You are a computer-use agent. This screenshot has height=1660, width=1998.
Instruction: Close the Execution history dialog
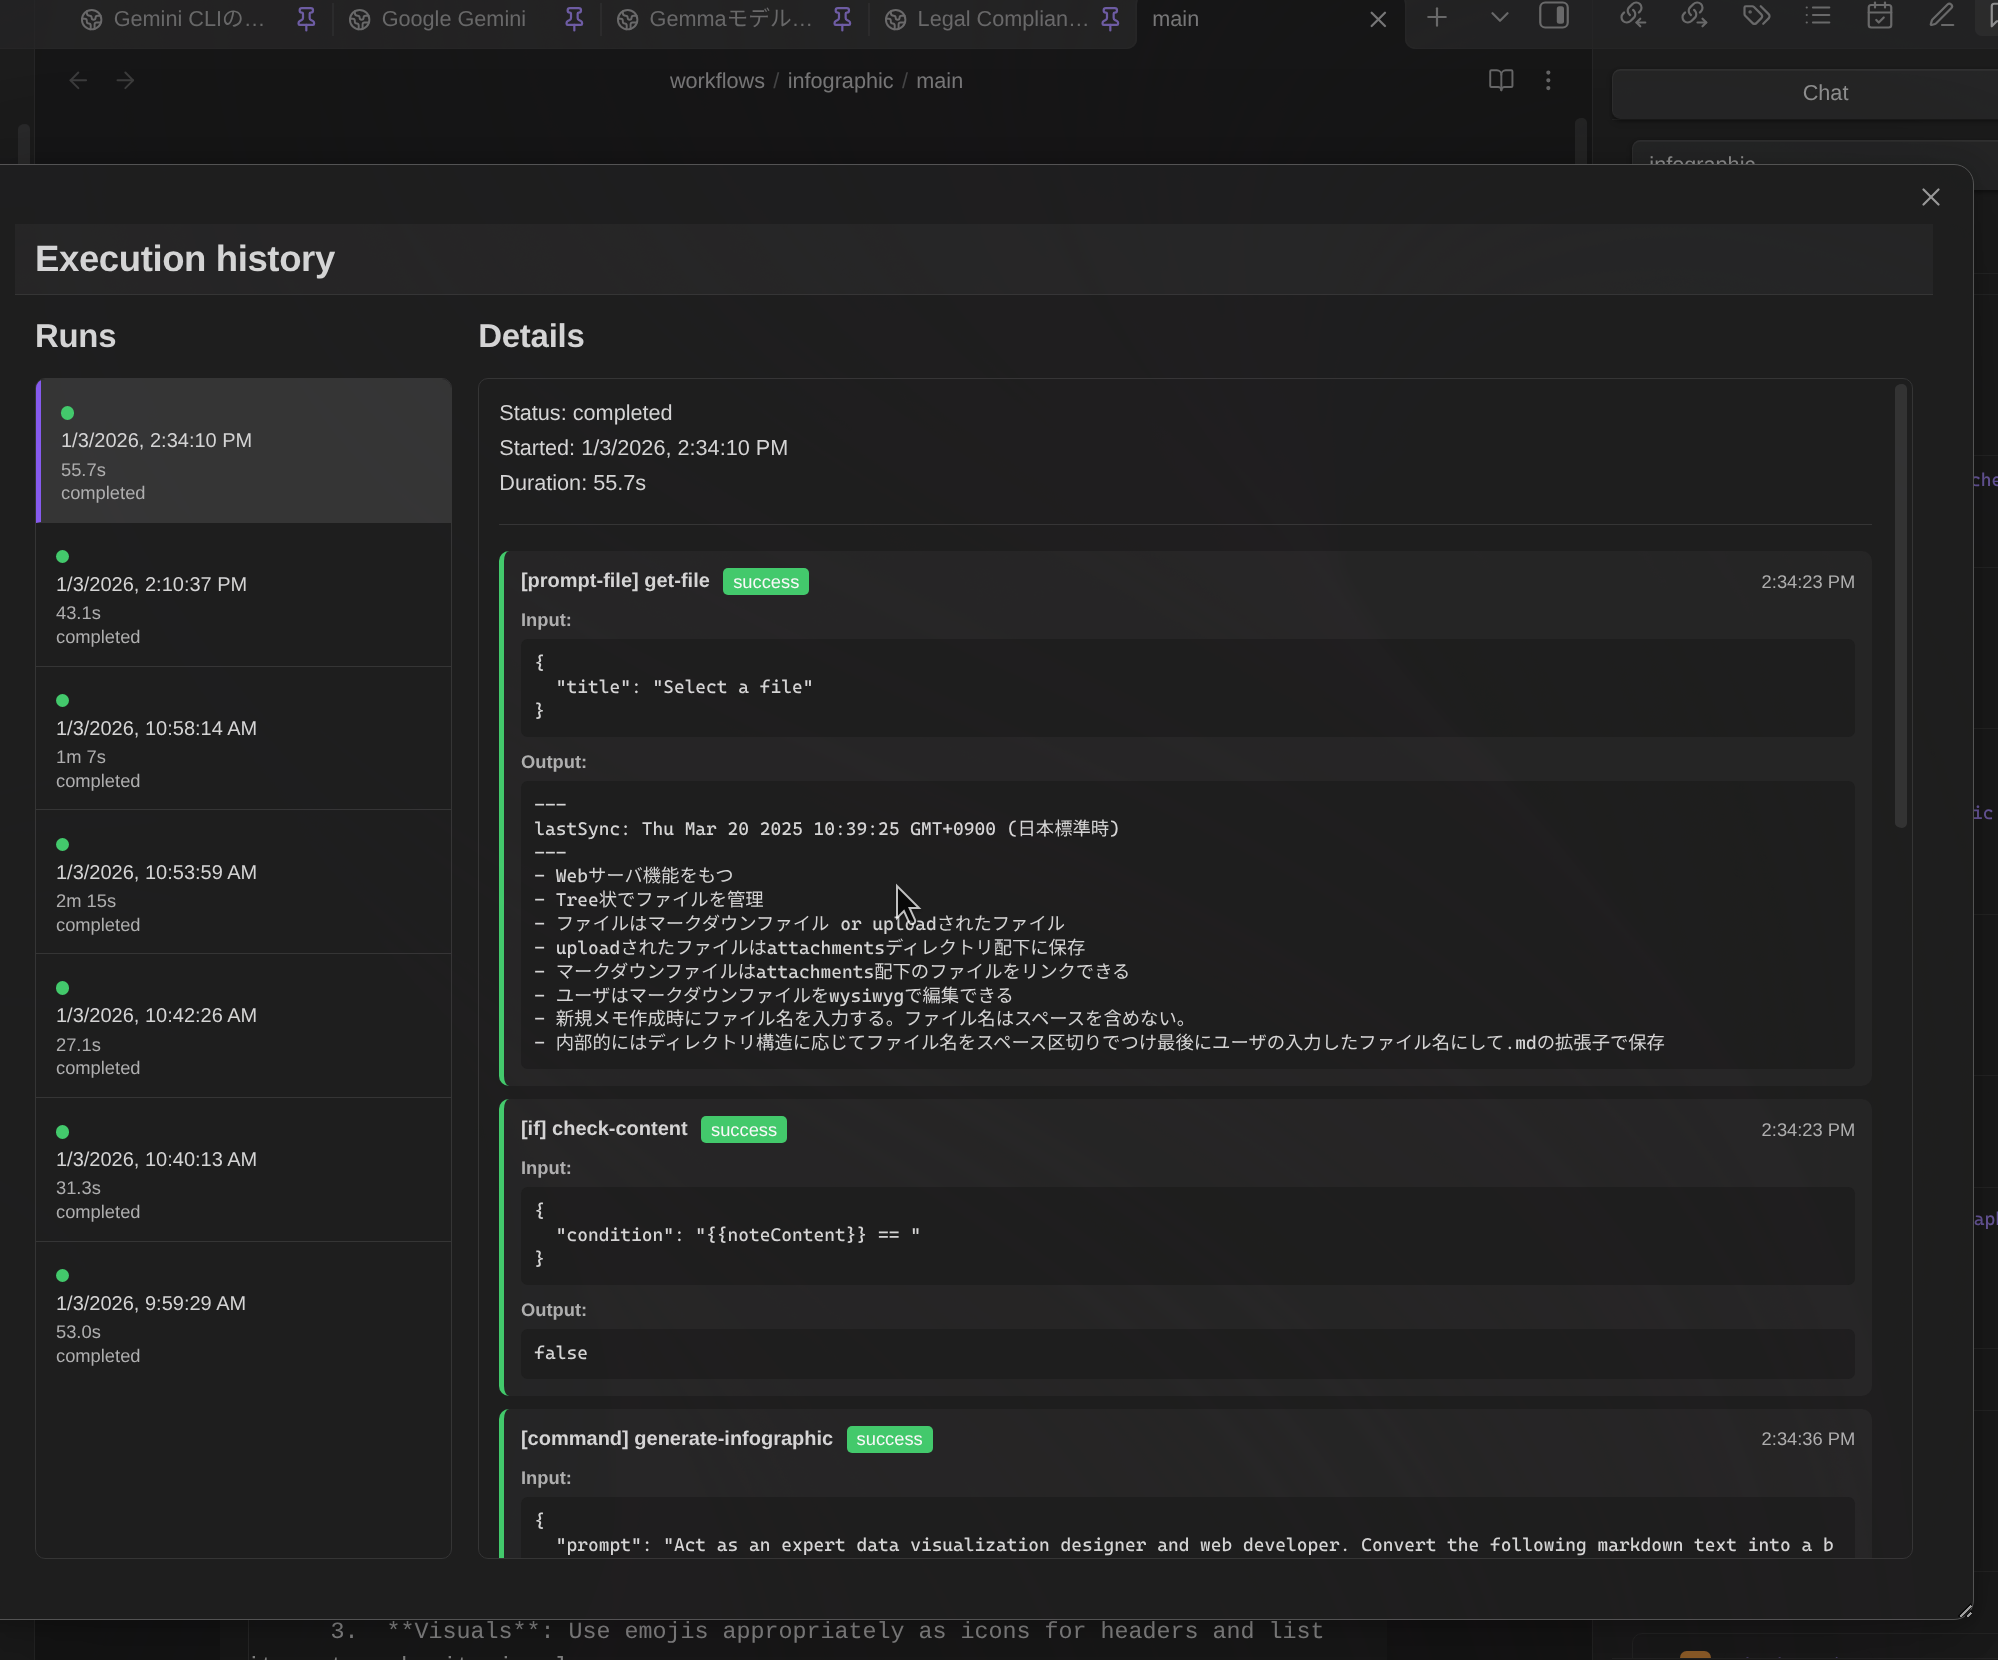coord(1930,198)
